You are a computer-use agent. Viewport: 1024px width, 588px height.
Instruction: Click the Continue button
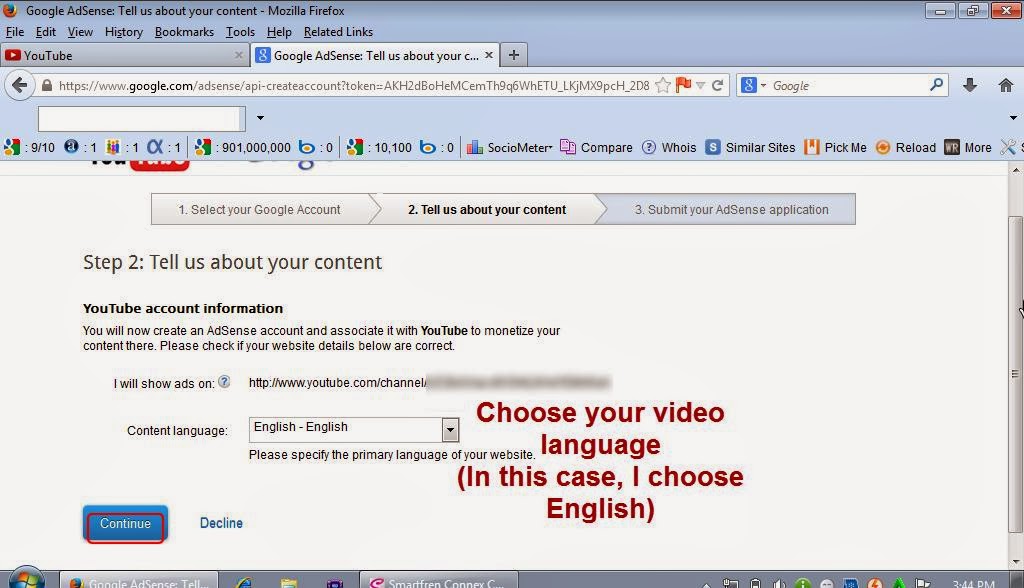click(x=125, y=524)
